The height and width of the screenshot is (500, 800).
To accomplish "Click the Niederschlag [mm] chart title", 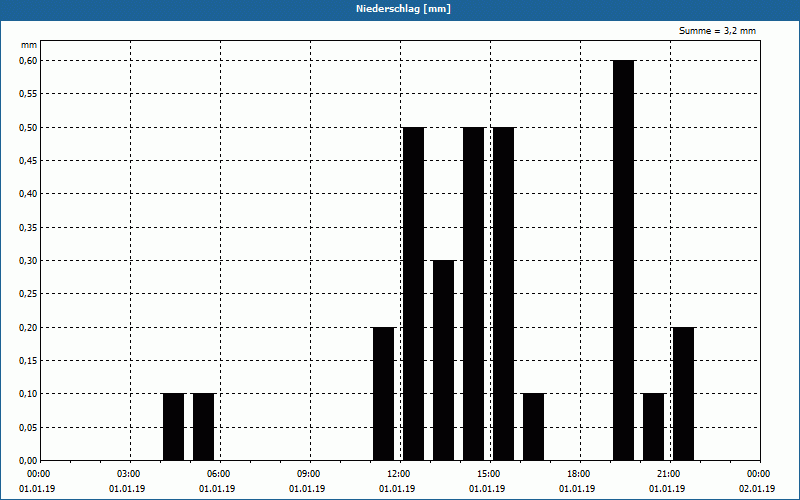I will click(x=403, y=9).
